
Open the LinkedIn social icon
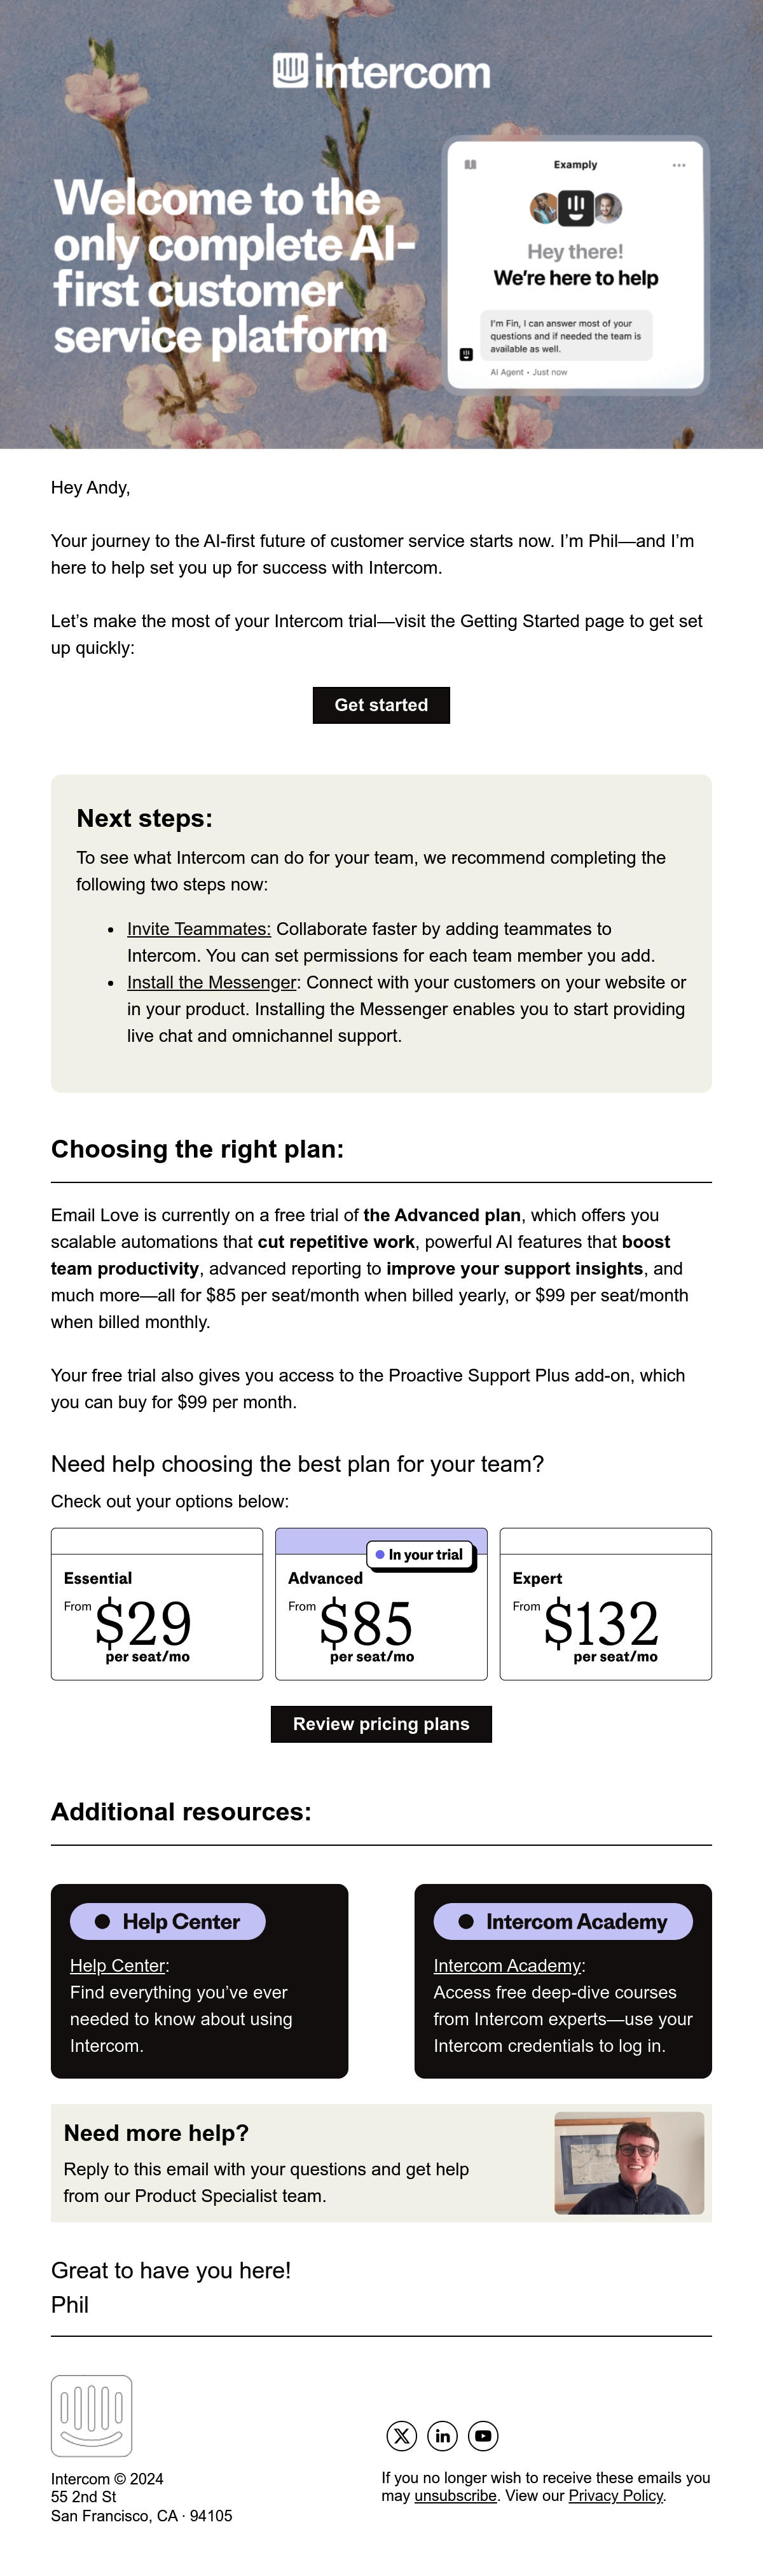pyautogui.click(x=442, y=2435)
